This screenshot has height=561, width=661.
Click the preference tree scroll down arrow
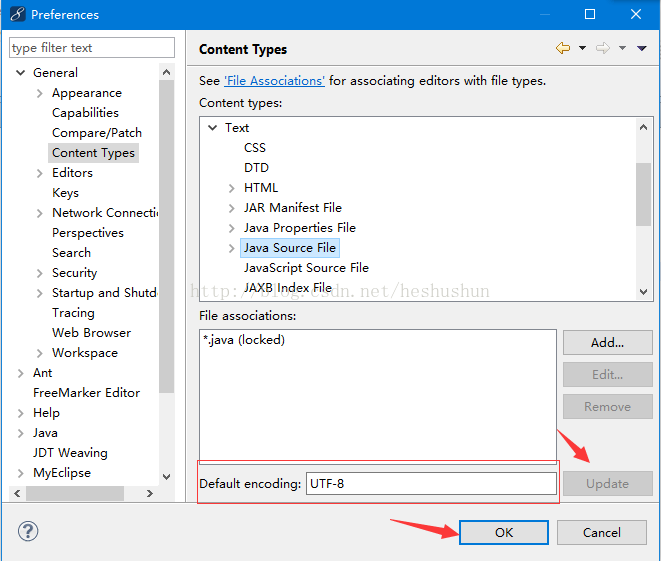(x=167, y=477)
